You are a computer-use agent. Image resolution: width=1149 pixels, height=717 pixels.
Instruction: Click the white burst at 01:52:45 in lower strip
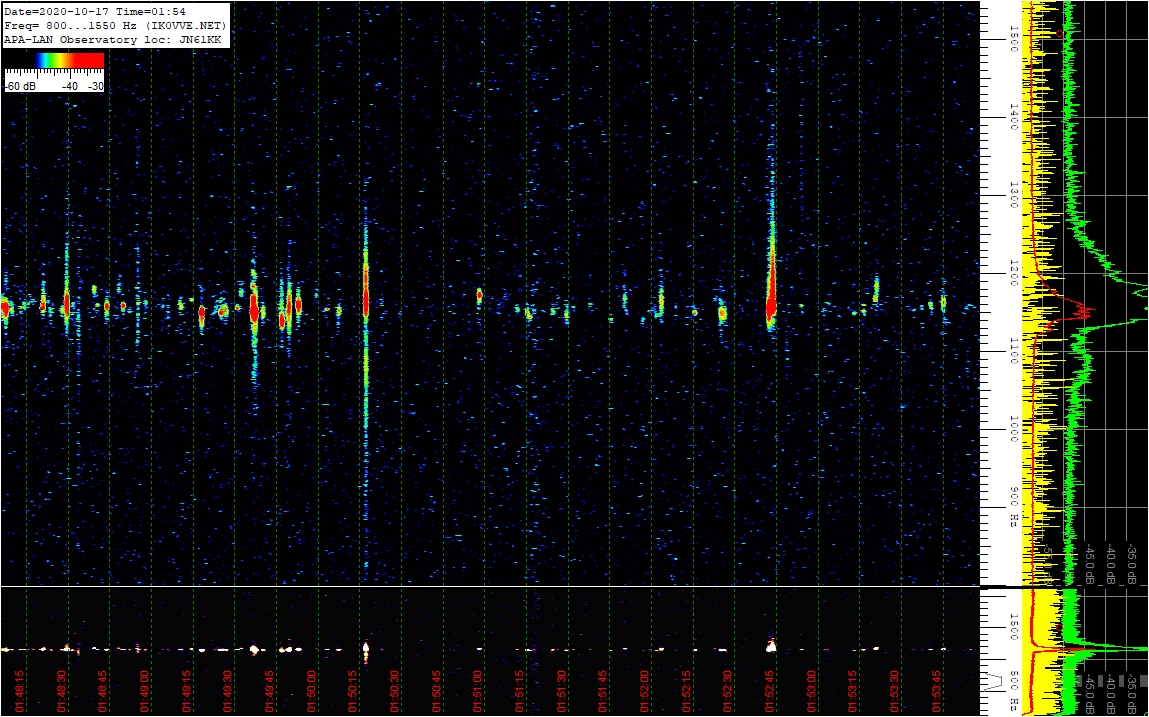(x=771, y=646)
